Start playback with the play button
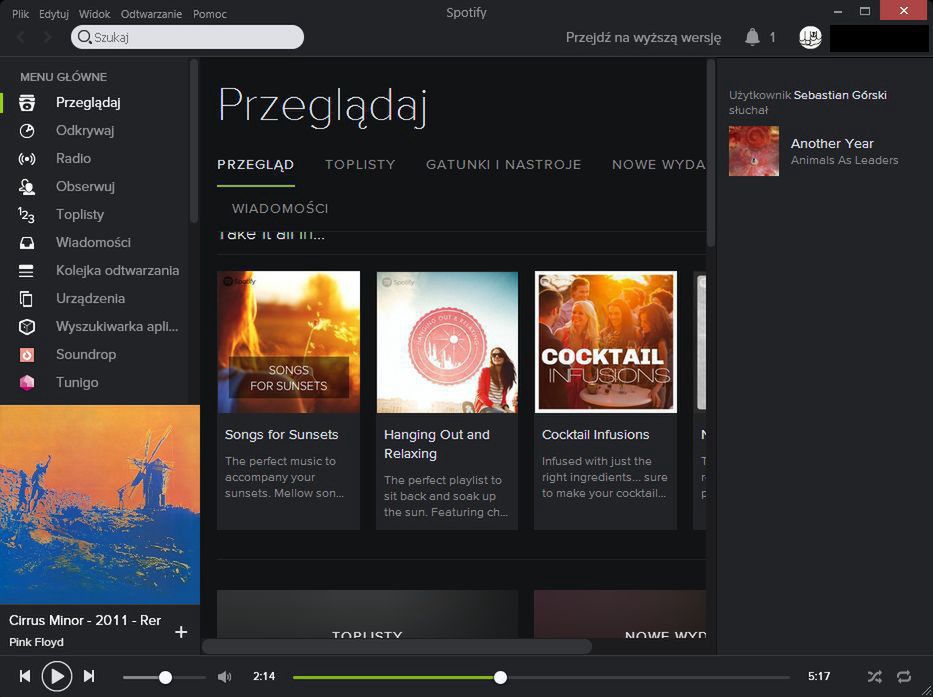 [57, 676]
